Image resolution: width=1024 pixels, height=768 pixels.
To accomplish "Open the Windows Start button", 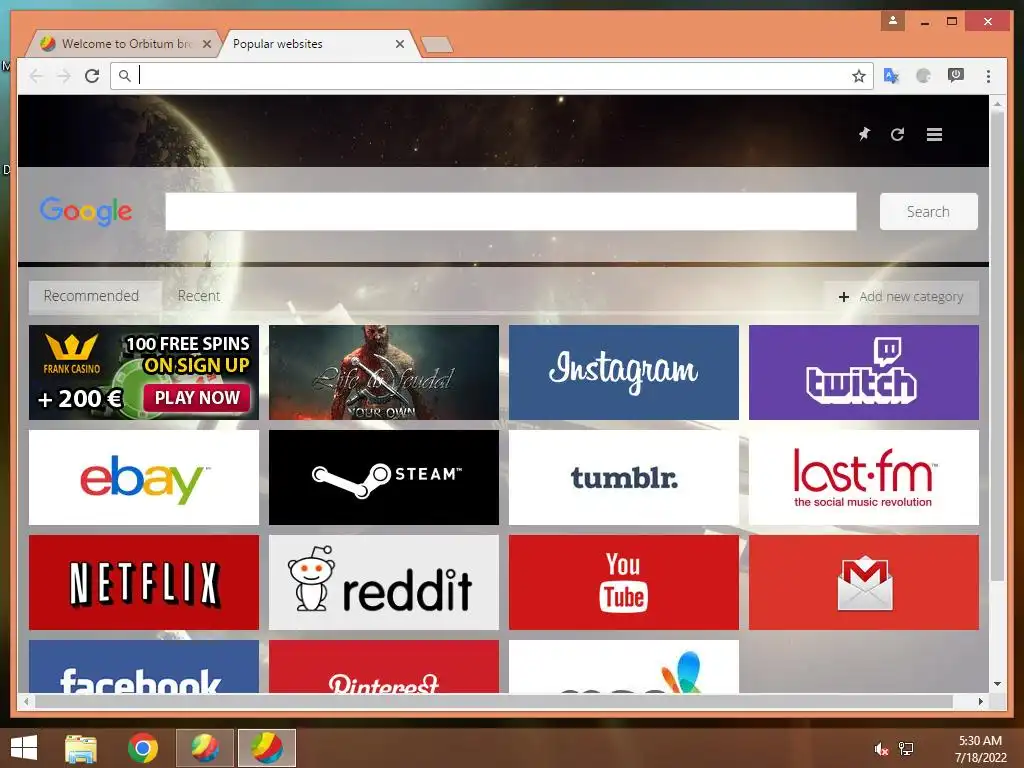I will (x=24, y=748).
